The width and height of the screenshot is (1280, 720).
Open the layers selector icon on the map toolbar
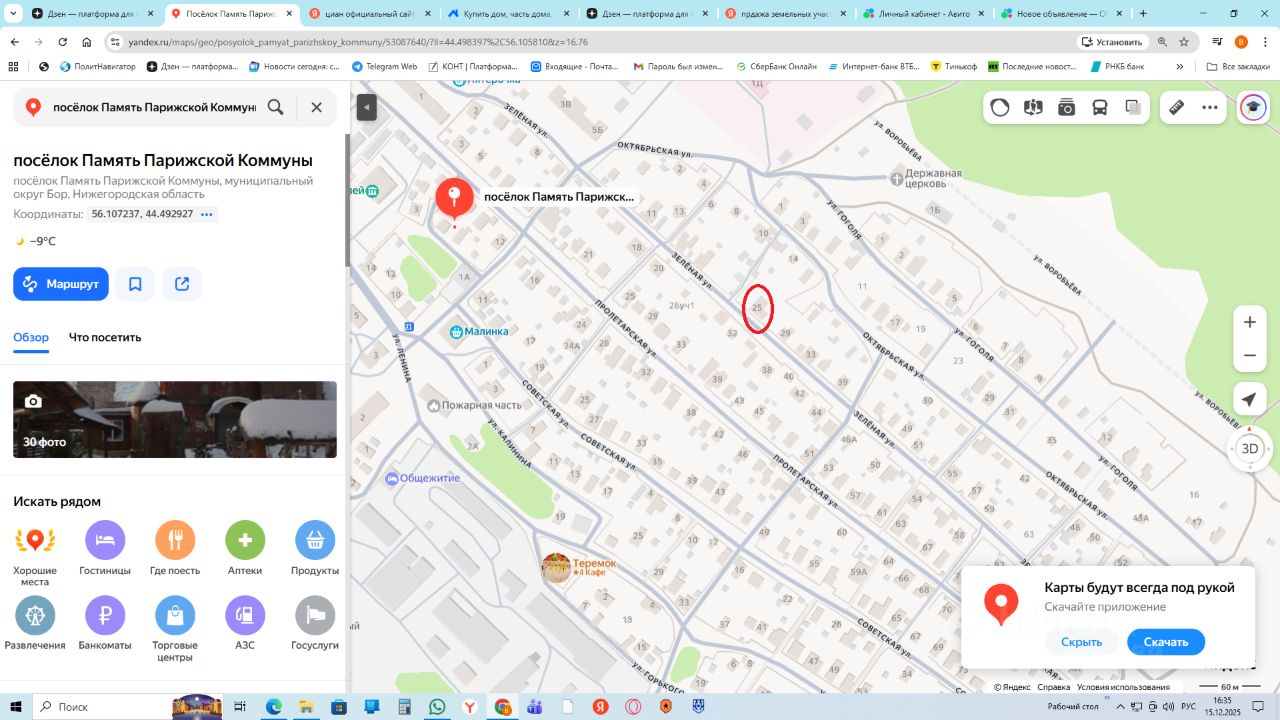pyautogui.click(x=1000, y=107)
